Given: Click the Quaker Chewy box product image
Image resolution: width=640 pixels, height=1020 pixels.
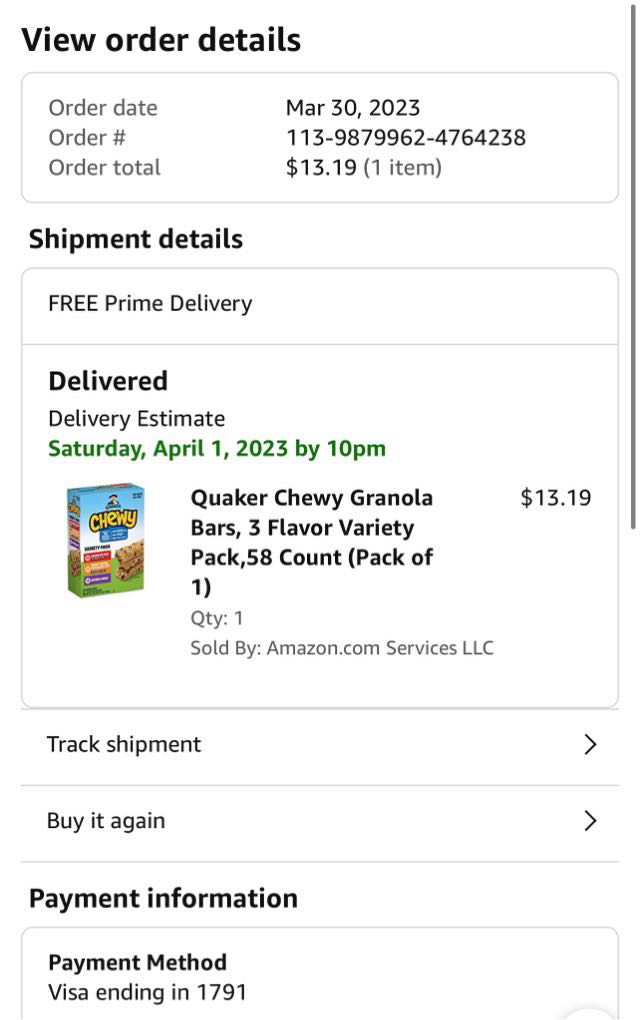Looking at the screenshot, I should coord(105,541).
